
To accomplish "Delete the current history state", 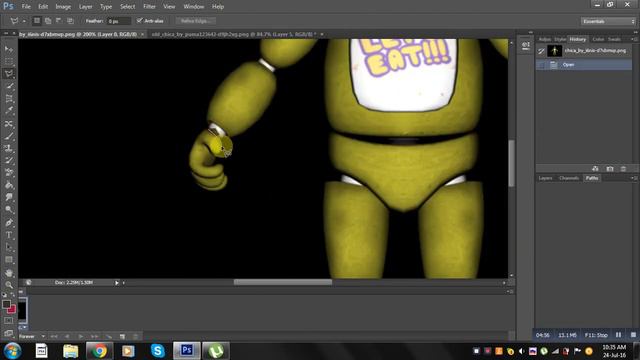I will (x=623, y=169).
